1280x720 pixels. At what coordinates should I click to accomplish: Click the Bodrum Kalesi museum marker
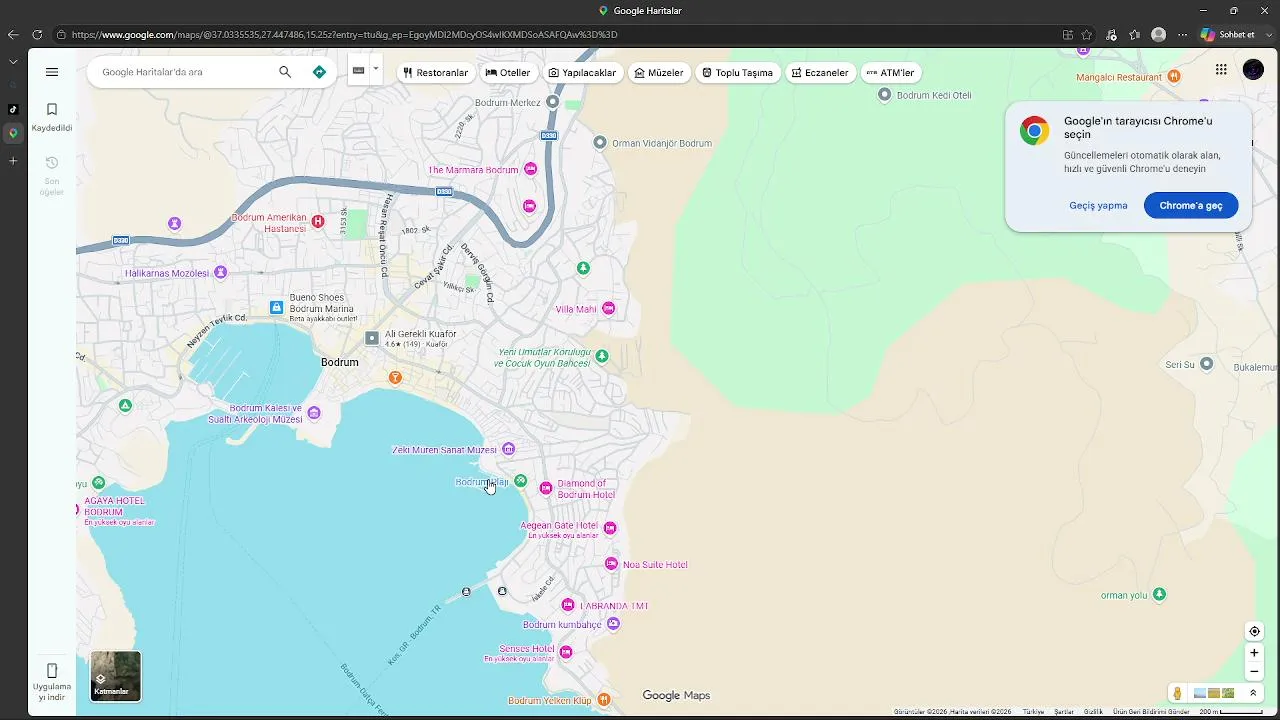[314, 413]
